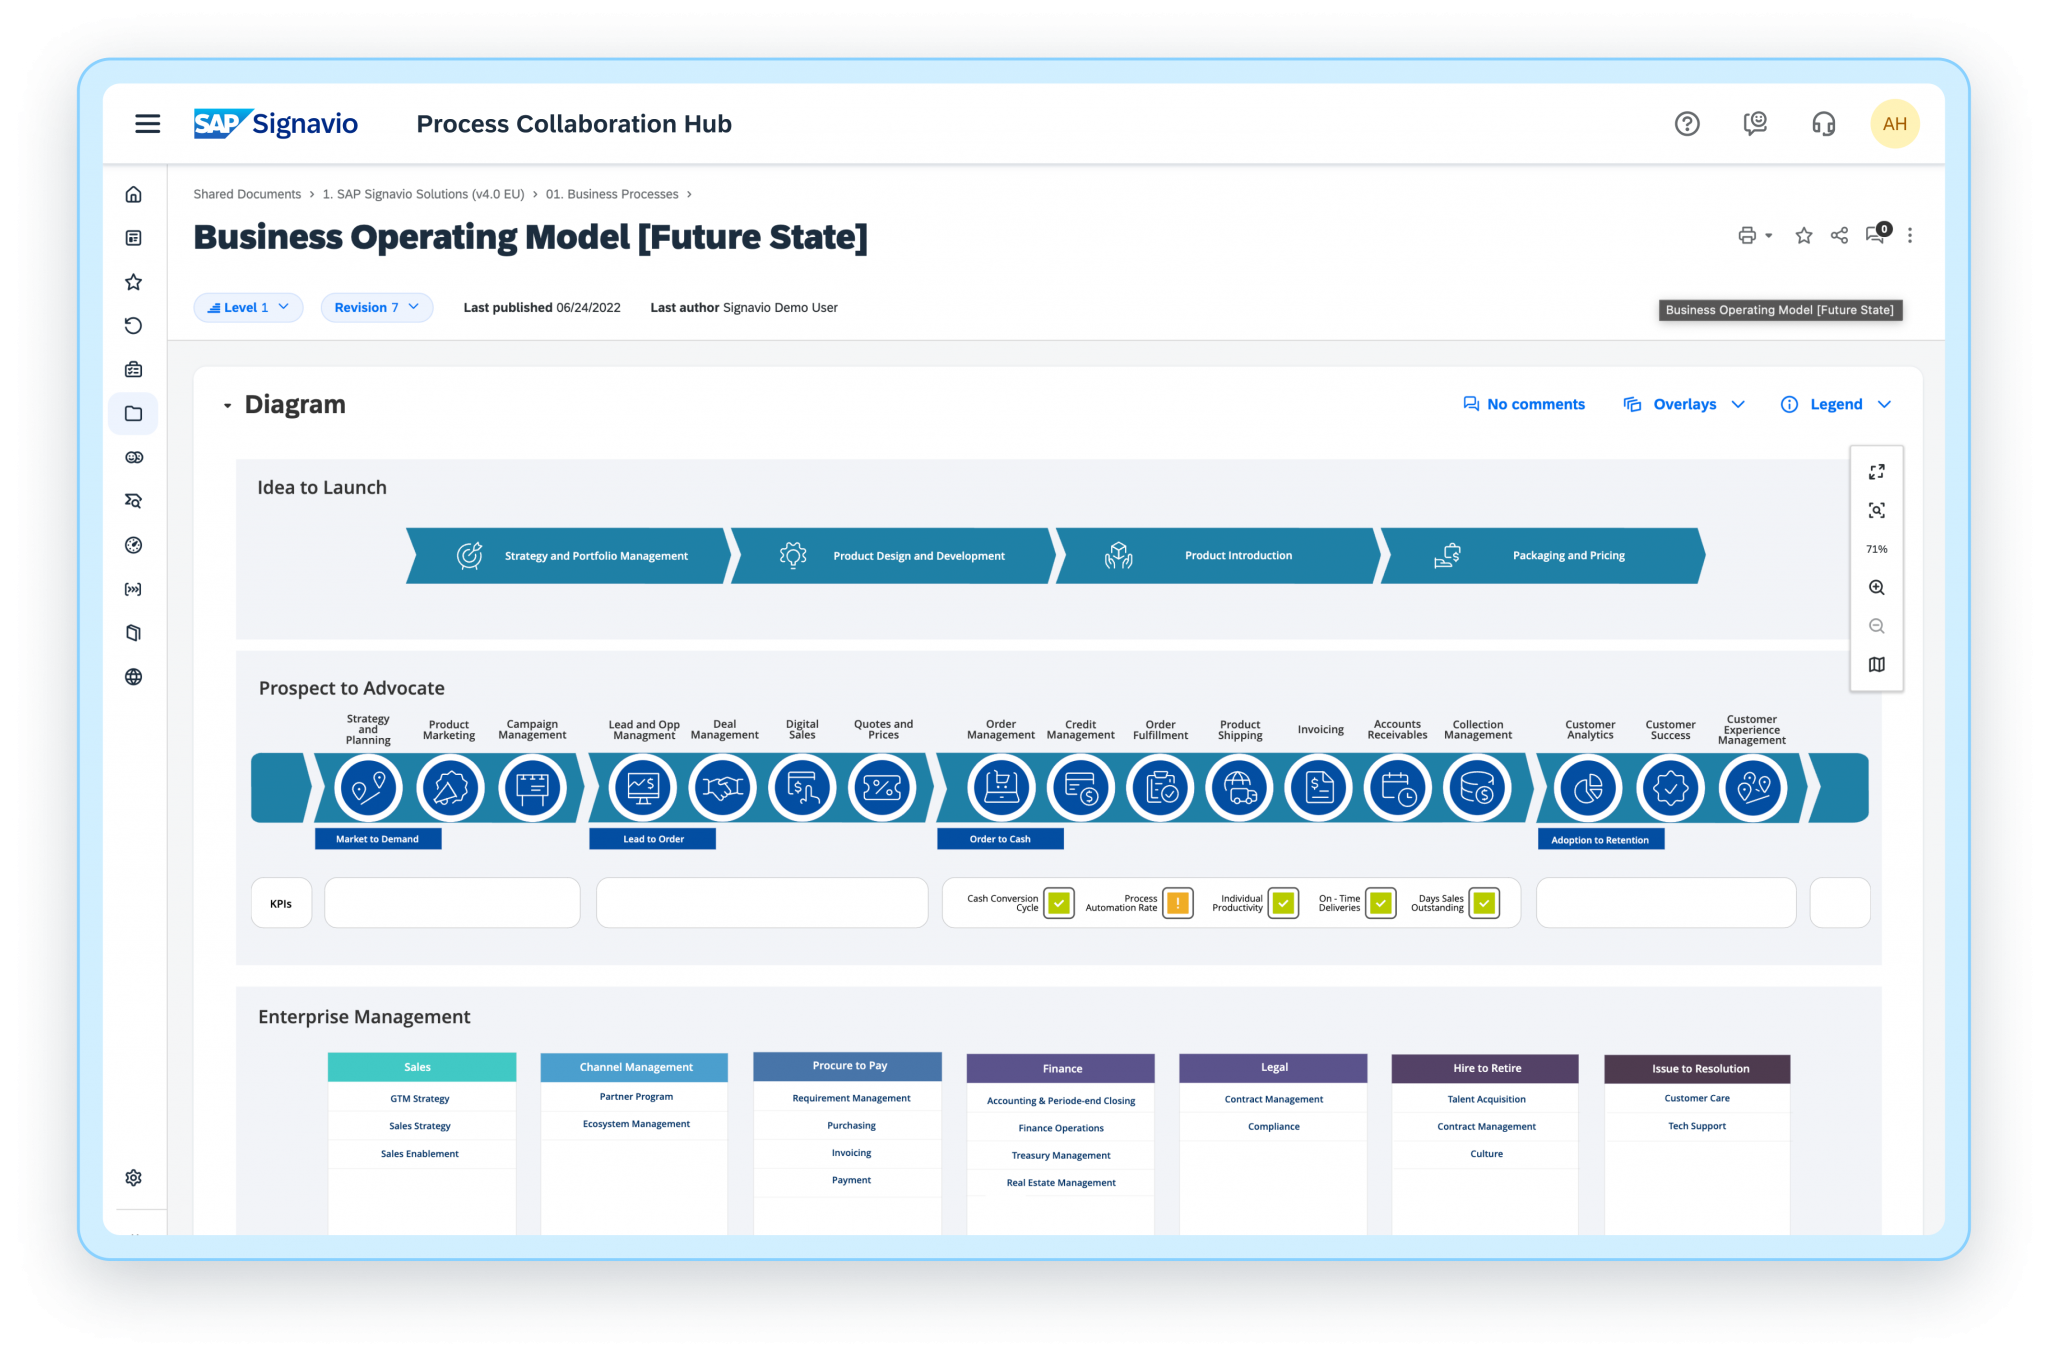Share the Business Operating Model via the share icon

coord(1839,235)
